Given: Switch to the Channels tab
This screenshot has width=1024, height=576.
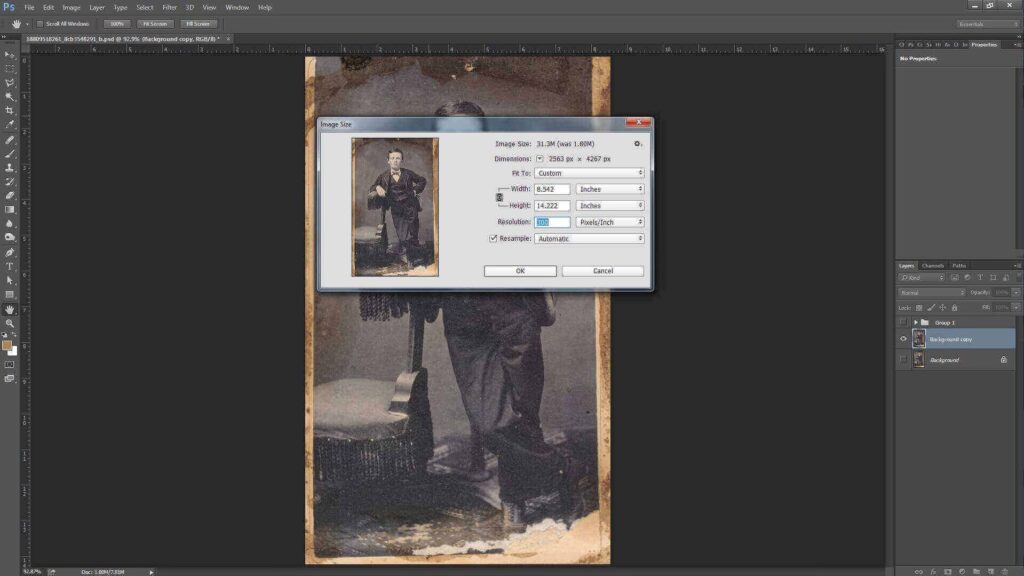Looking at the screenshot, I should (x=932, y=265).
